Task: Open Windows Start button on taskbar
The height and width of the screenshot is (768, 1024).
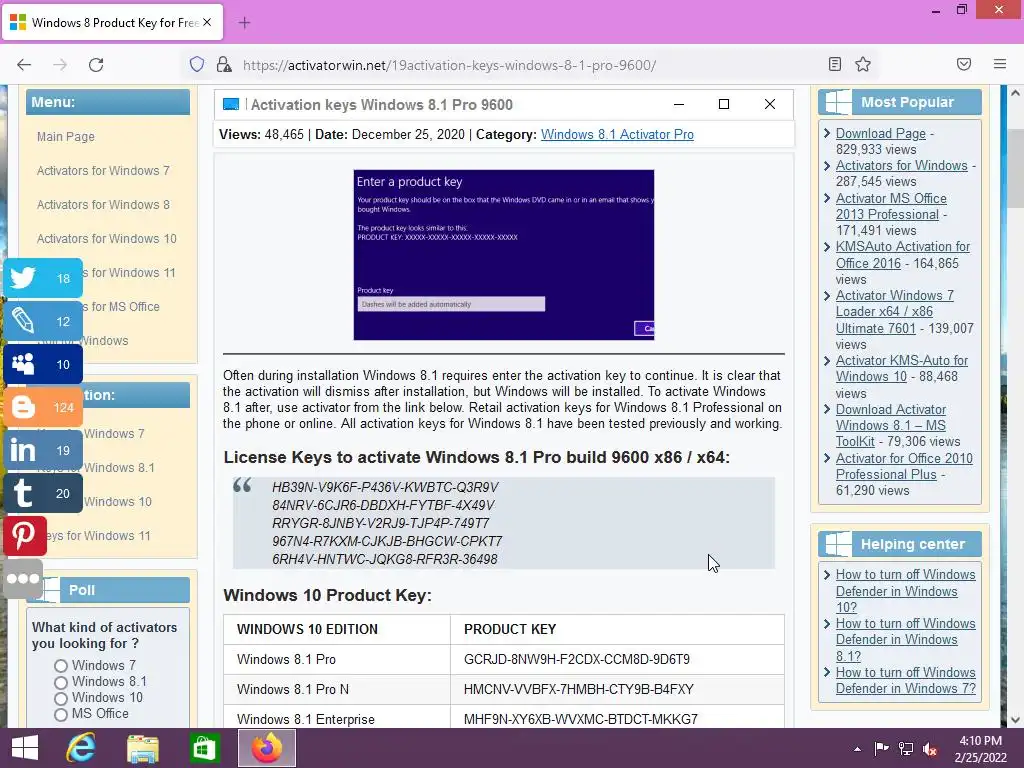Action: click(x=25, y=748)
